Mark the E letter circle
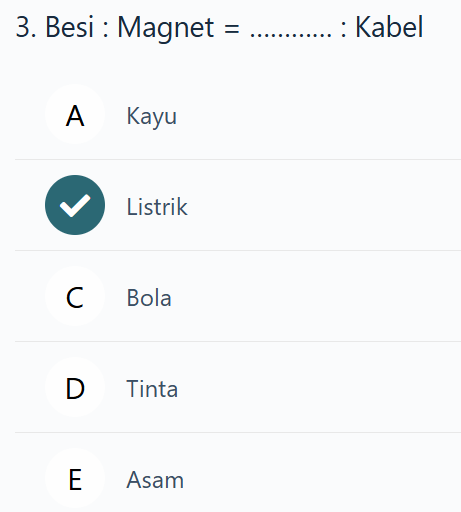 click(75, 478)
